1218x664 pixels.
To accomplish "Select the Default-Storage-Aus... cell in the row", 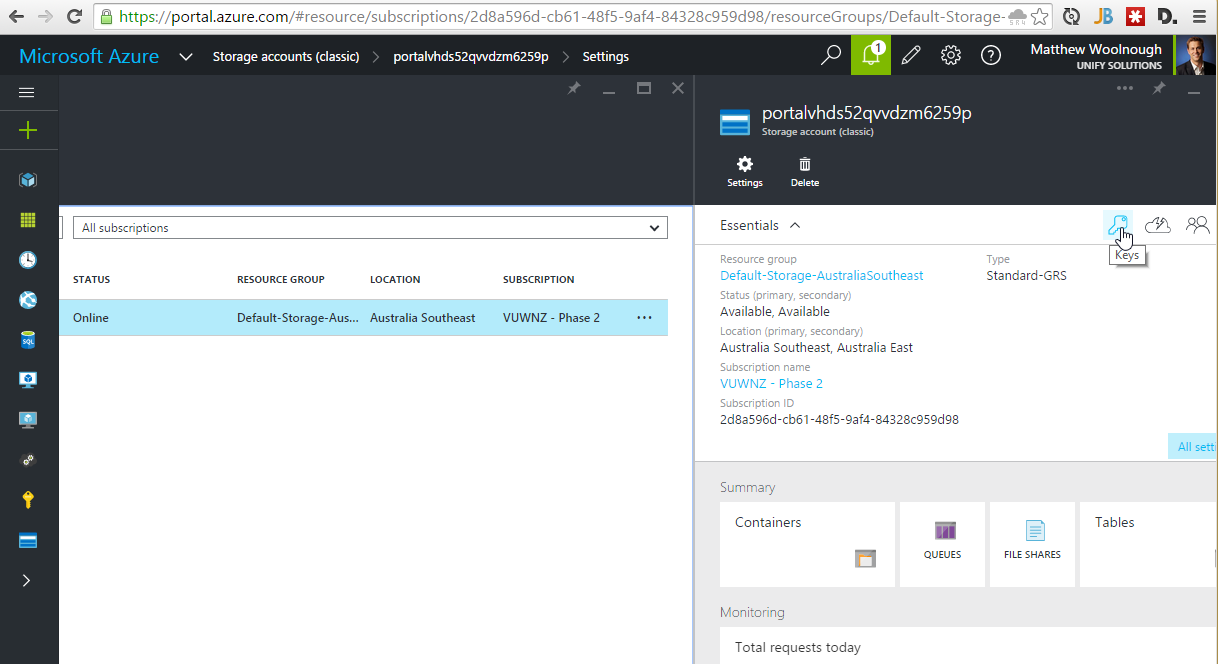I will click(x=297, y=318).
